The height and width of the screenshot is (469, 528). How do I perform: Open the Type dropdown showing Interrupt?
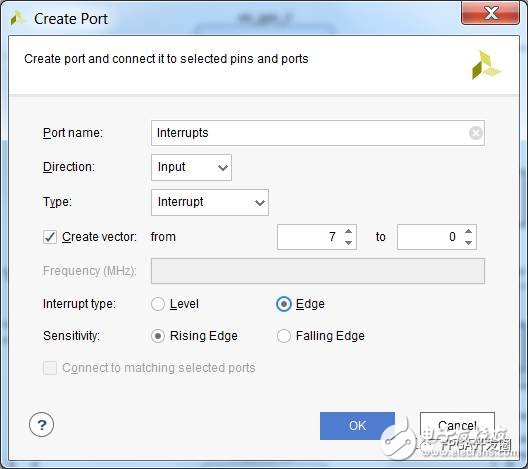[210, 202]
